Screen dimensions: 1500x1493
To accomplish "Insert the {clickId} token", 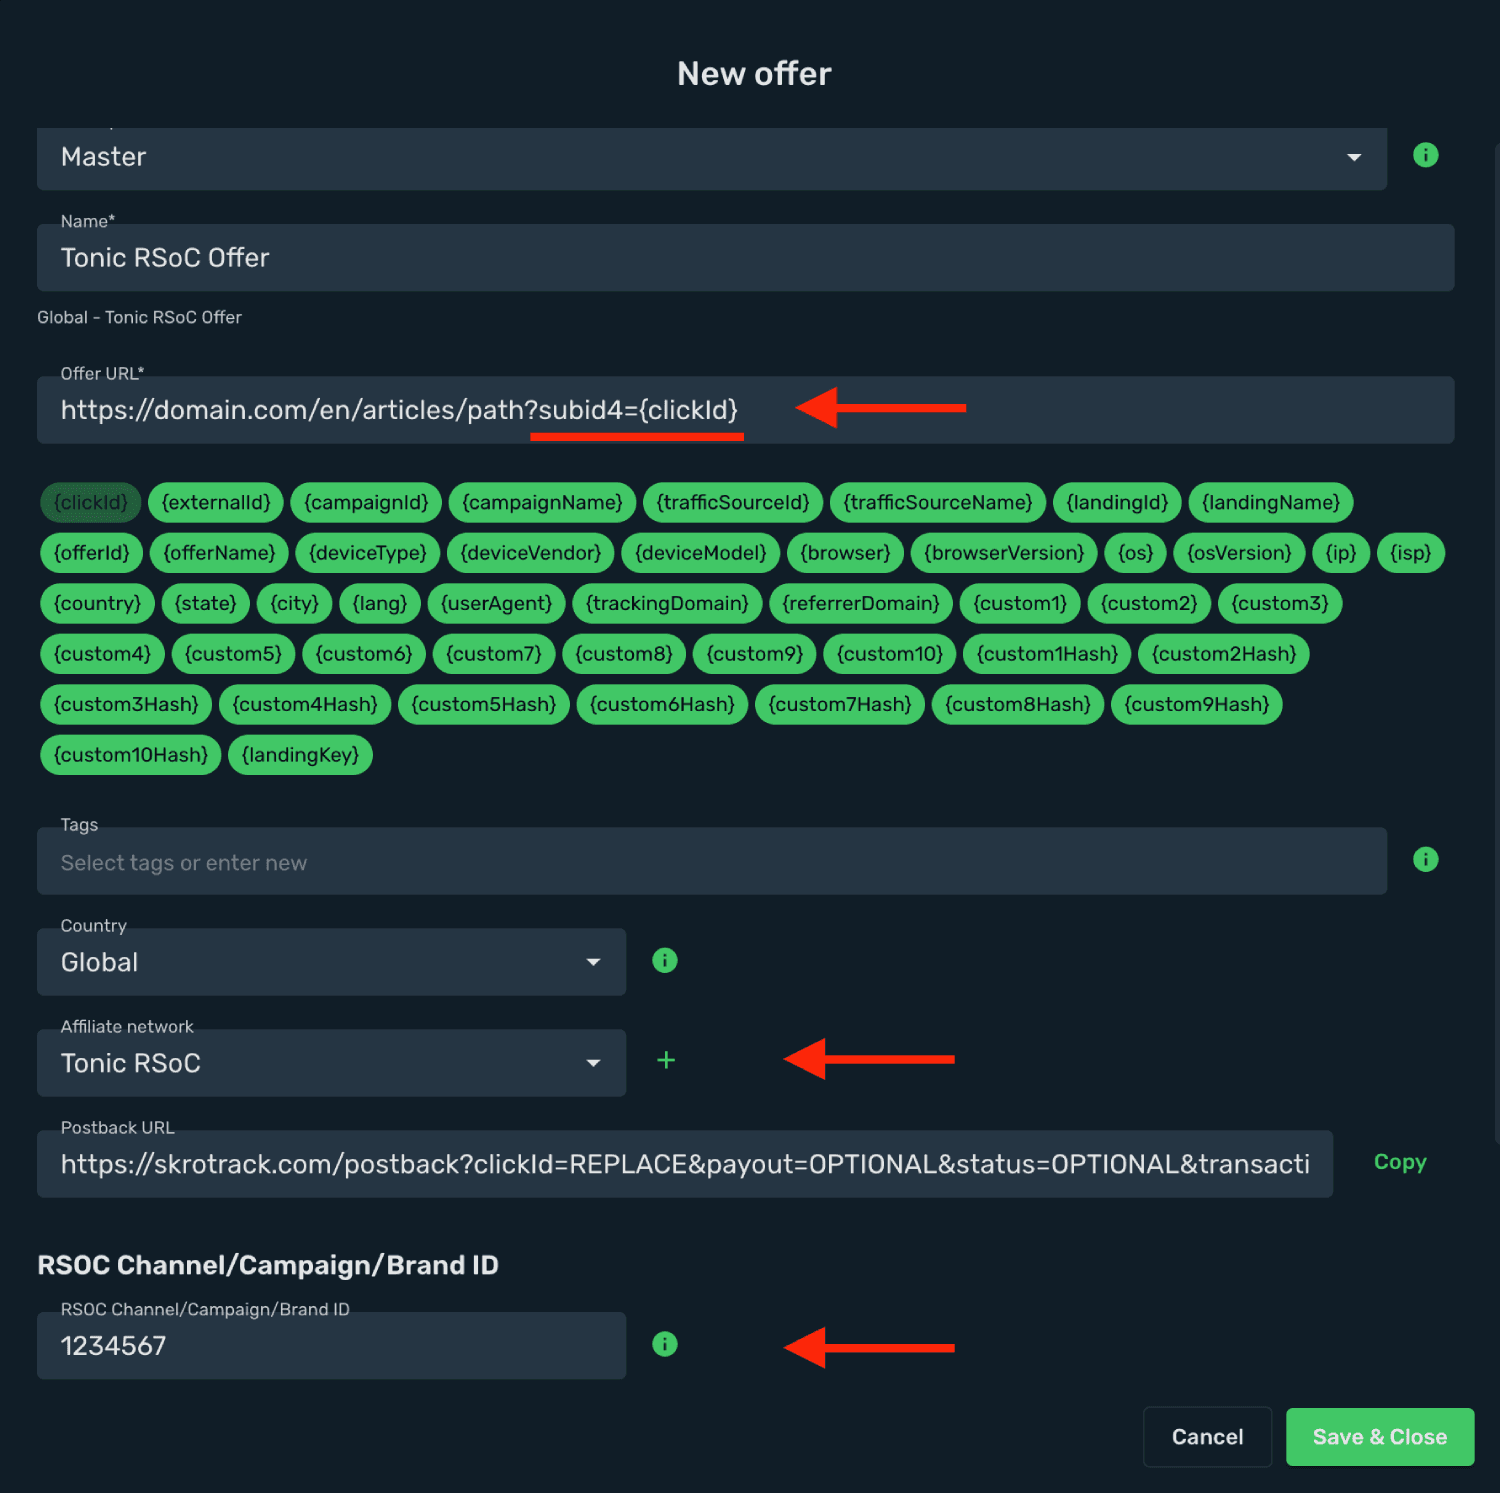I will pos(91,502).
